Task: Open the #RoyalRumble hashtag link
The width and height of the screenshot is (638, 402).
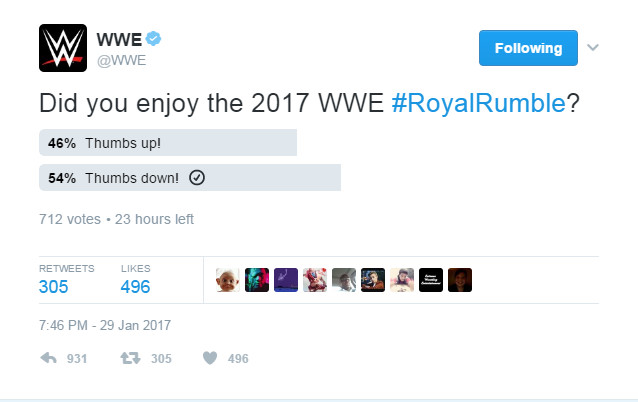Action: [x=478, y=104]
